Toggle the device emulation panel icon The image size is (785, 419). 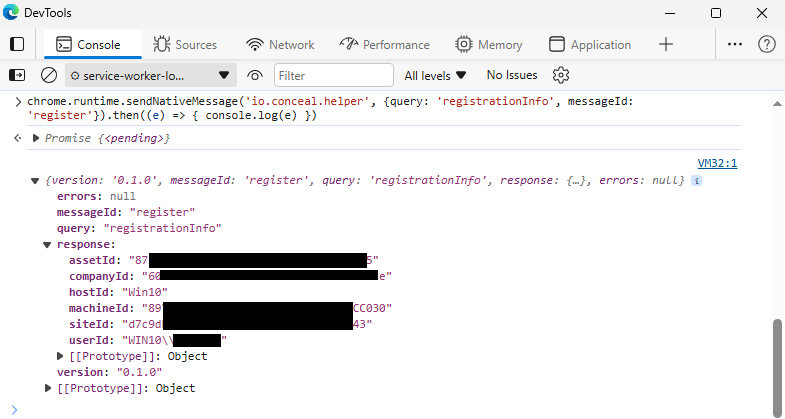tap(17, 45)
